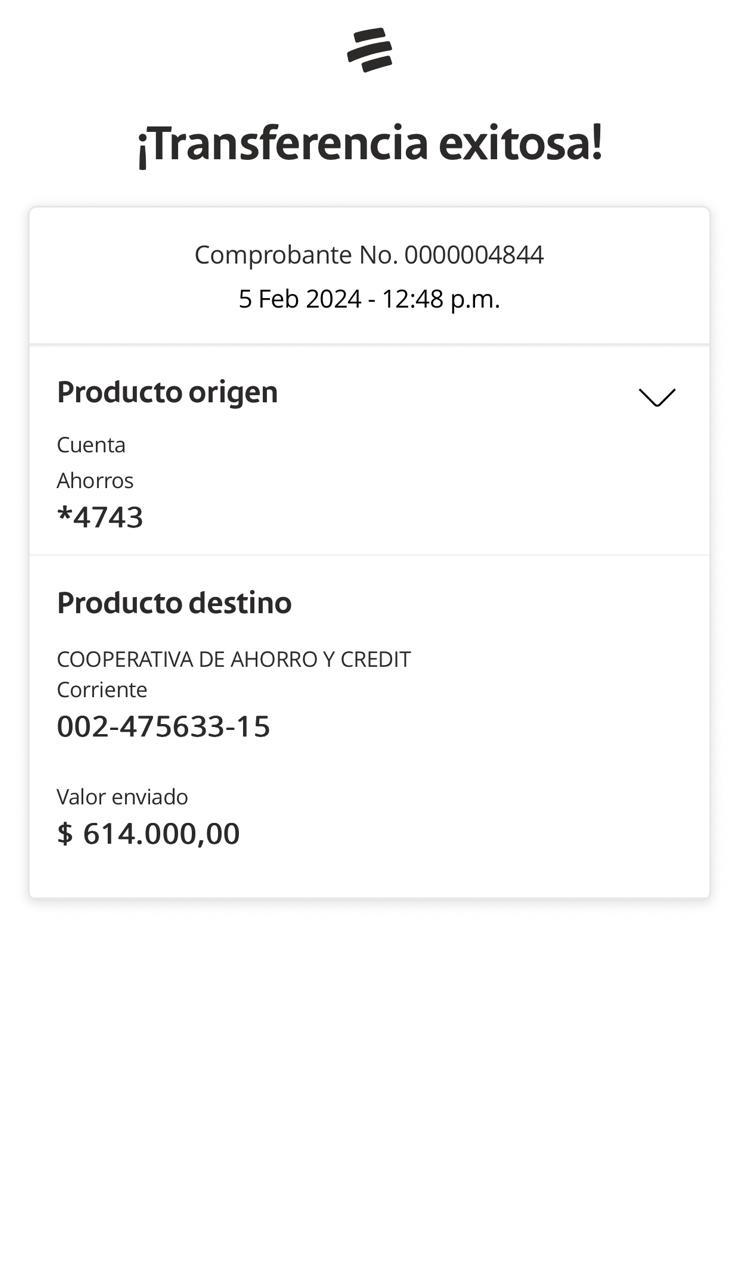This screenshot has height=1280, width=740.
Task: Select the origin account number *4743
Action: click(100, 517)
